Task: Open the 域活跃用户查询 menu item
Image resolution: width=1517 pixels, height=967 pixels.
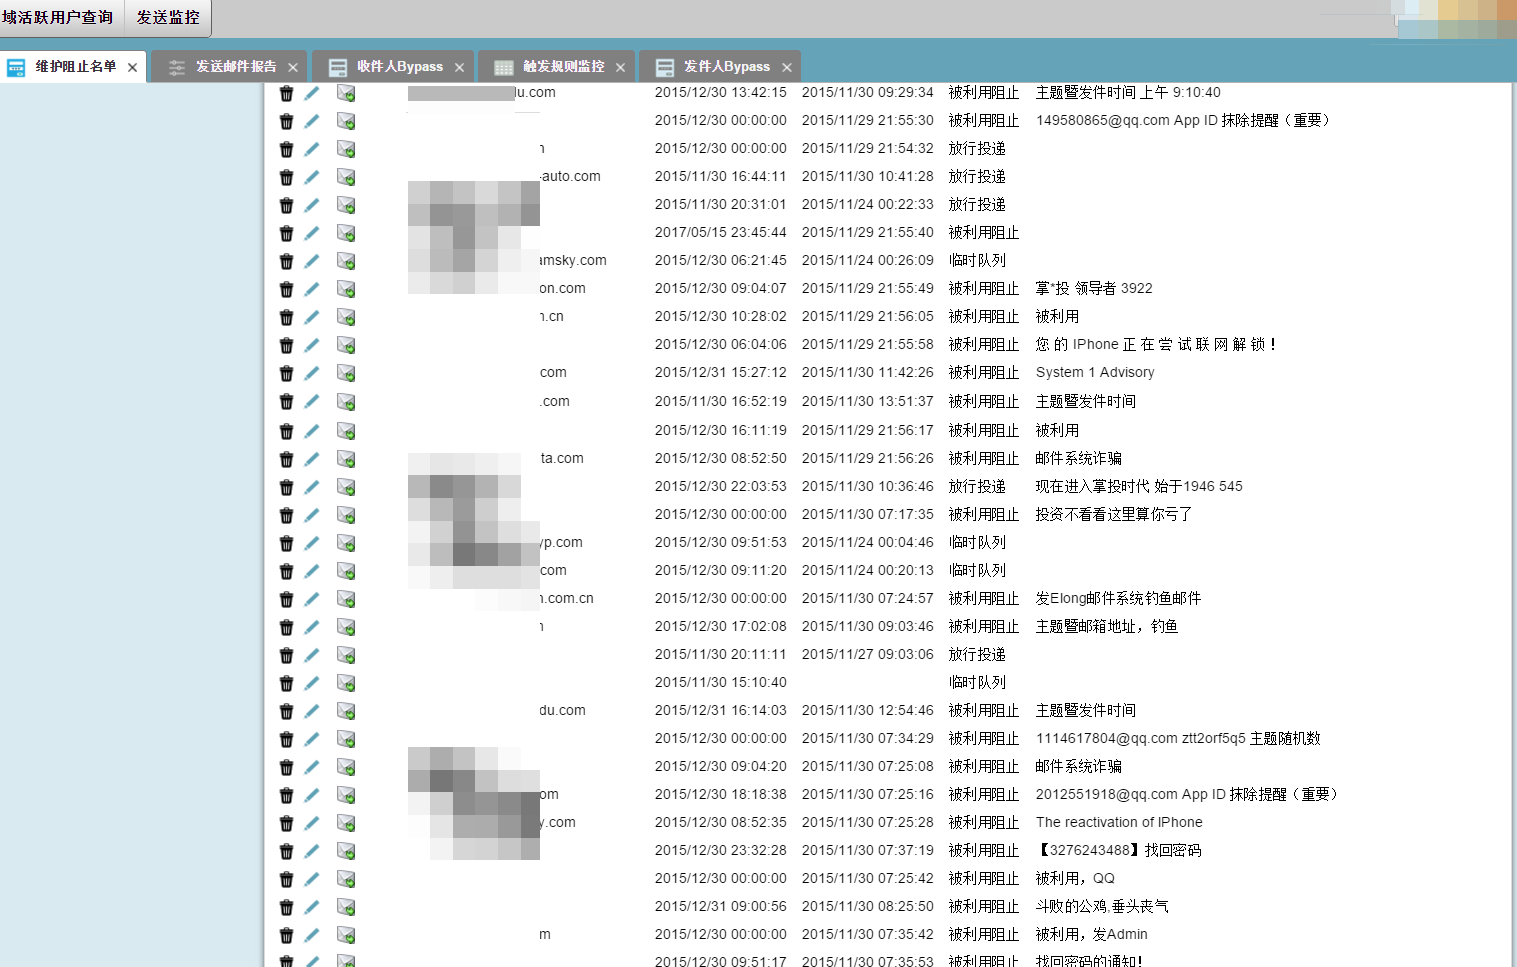Action: click(58, 18)
